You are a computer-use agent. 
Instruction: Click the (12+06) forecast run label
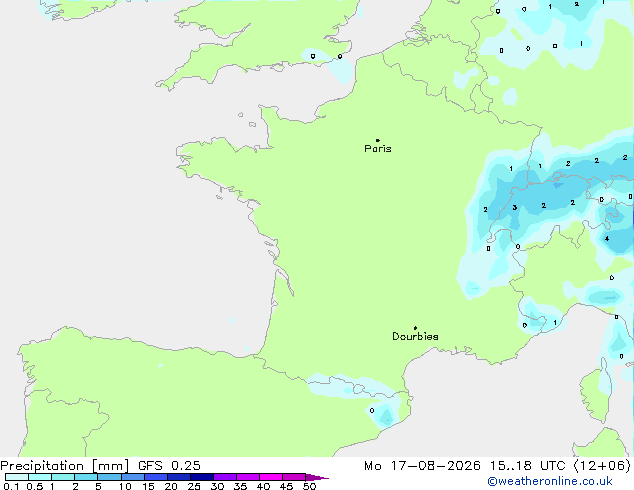tap(602, 466)
